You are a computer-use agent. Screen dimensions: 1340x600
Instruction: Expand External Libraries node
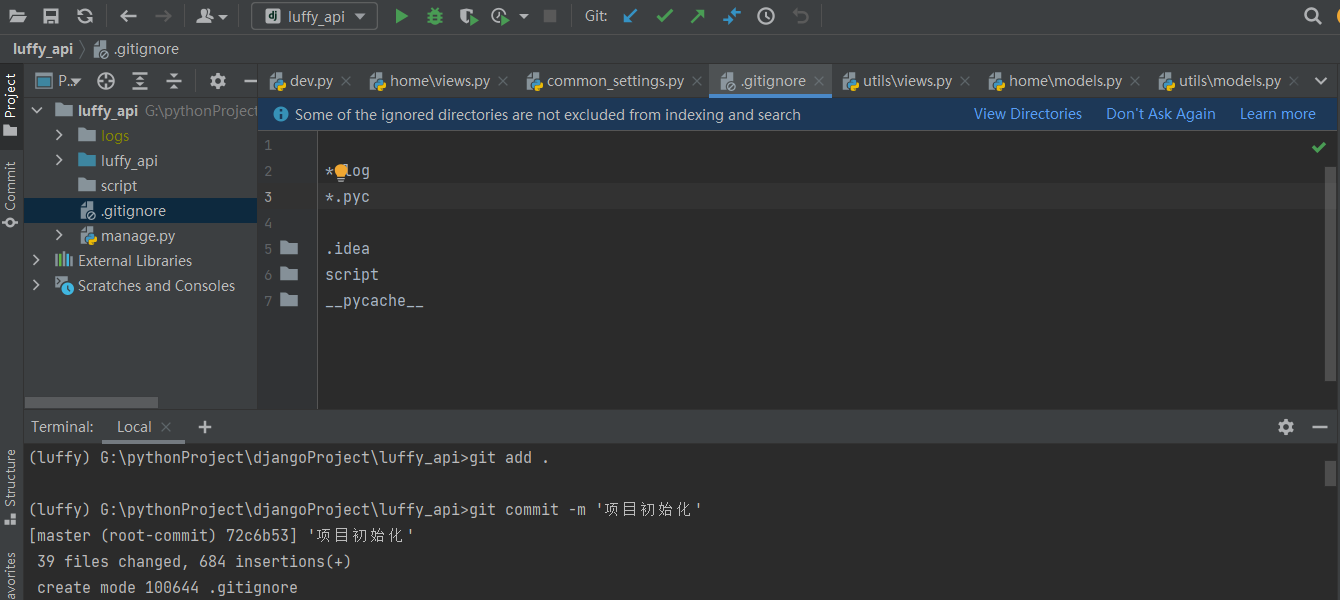[36, 260]
